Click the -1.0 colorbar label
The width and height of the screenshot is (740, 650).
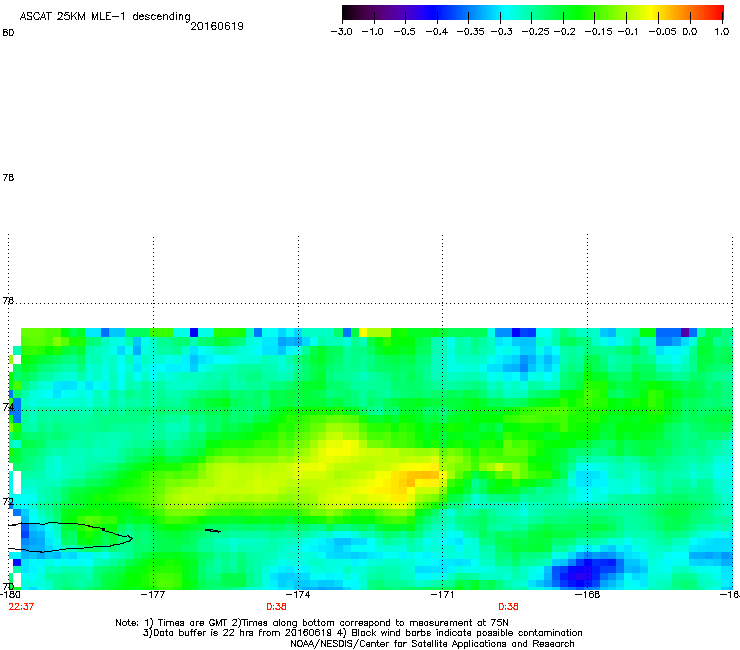[372, 32]
